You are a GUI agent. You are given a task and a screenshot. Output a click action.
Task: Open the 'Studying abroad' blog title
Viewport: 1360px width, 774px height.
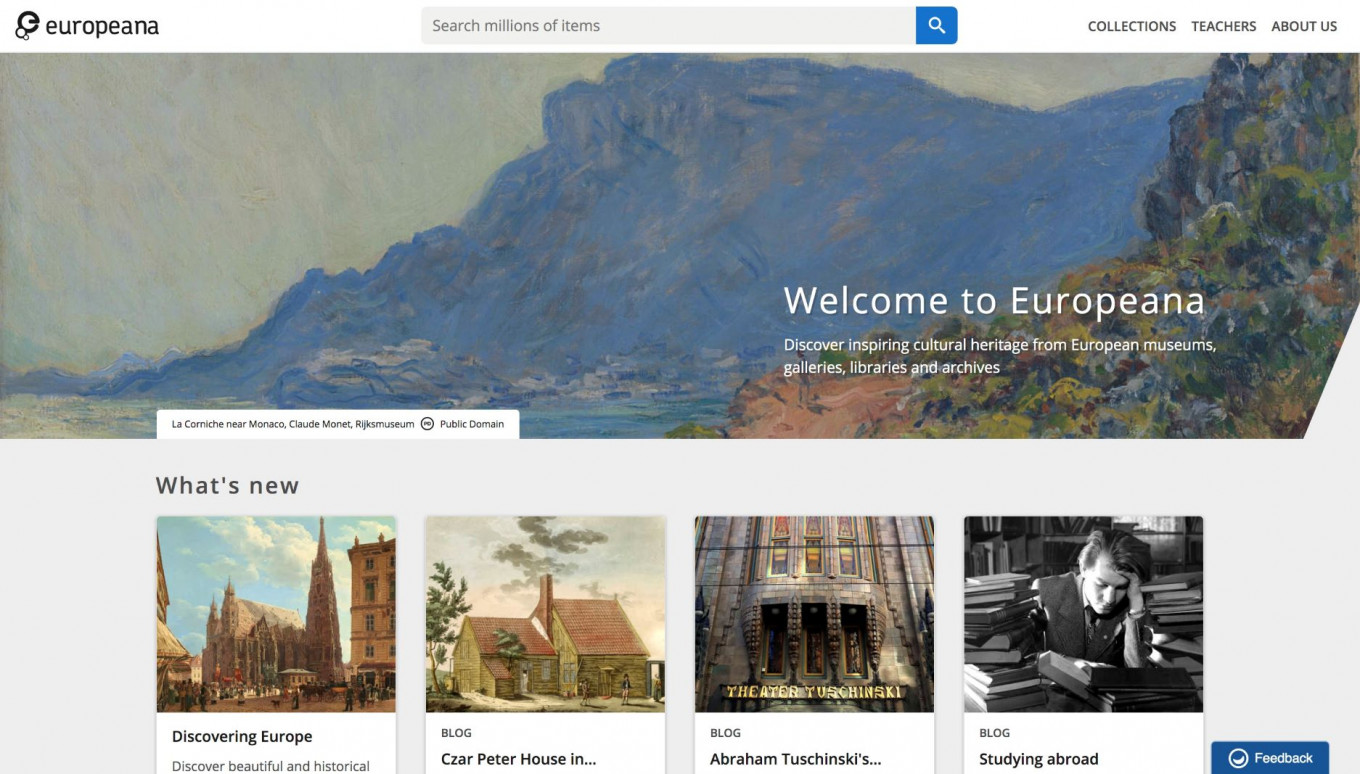[1038, 759]
